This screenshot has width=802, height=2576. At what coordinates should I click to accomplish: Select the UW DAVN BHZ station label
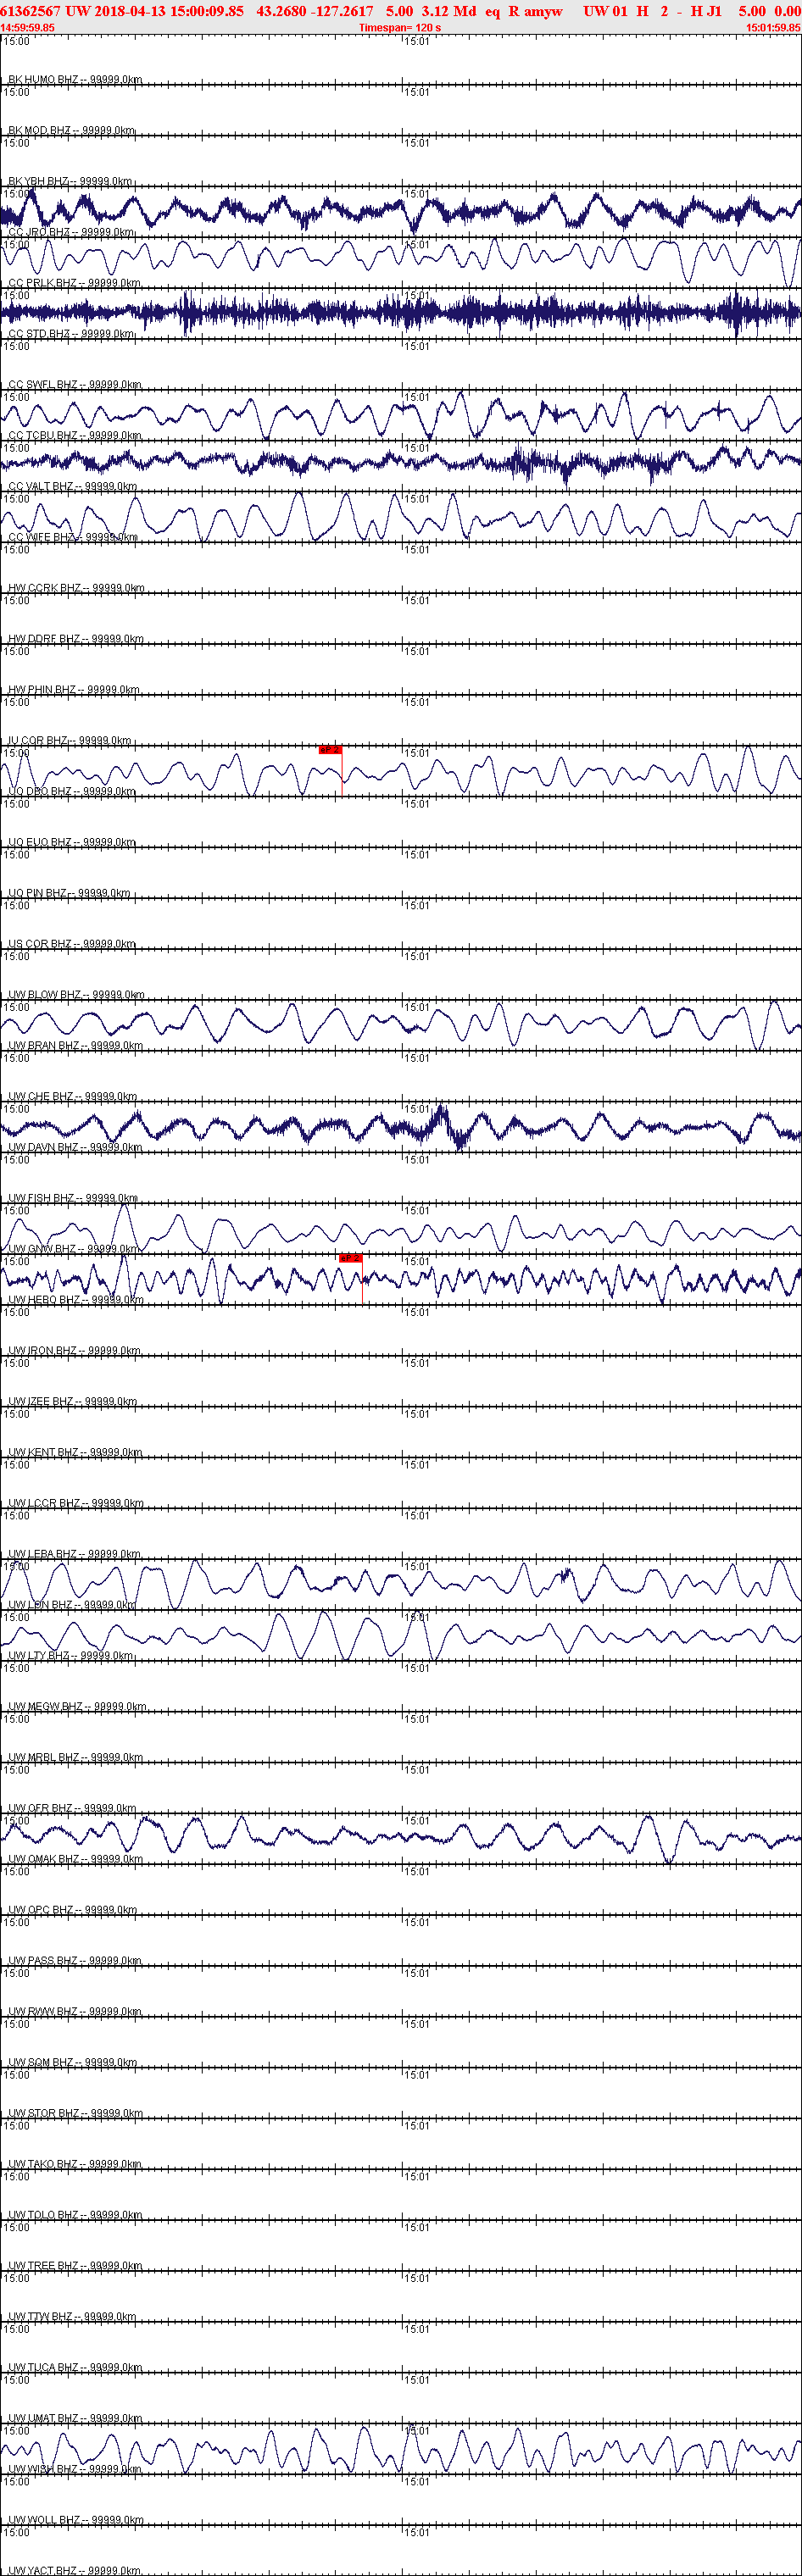pos(75,1148)
